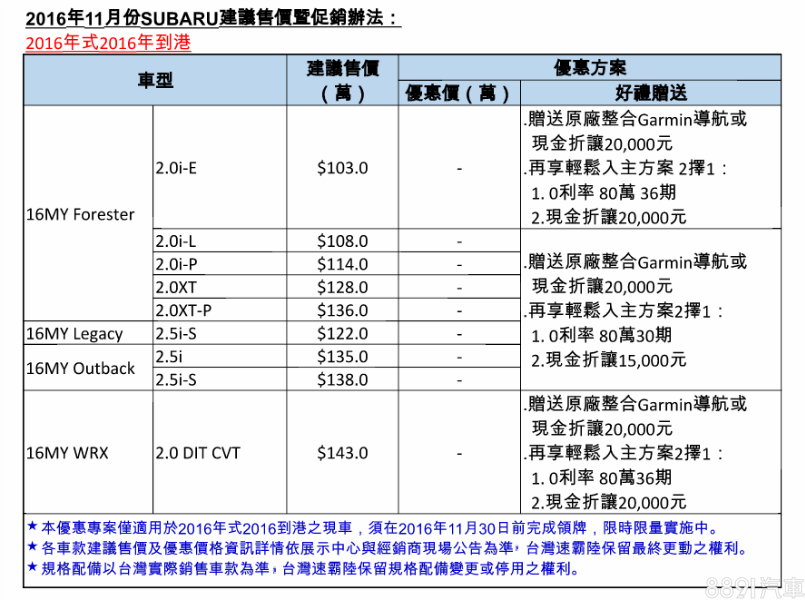Select the "$135.0" price
Screen dimensions: 805x600
pyautogui.click(x=342, y=356)
